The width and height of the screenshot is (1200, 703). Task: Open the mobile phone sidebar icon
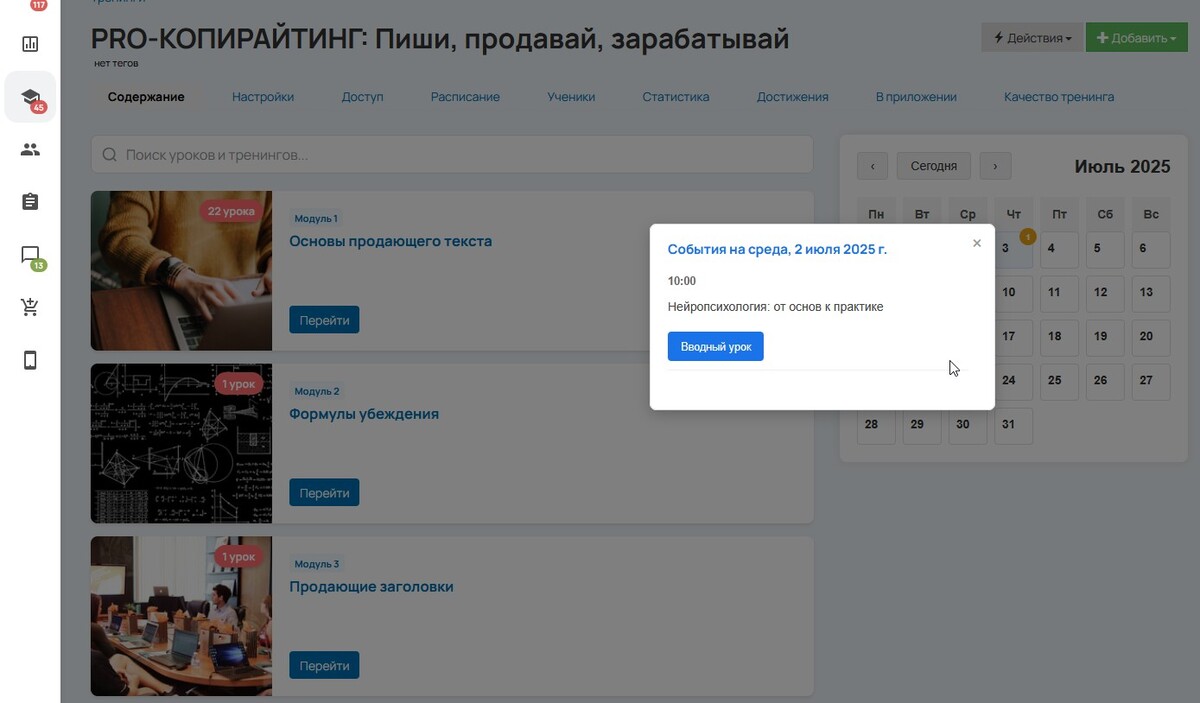click(30, 361)
